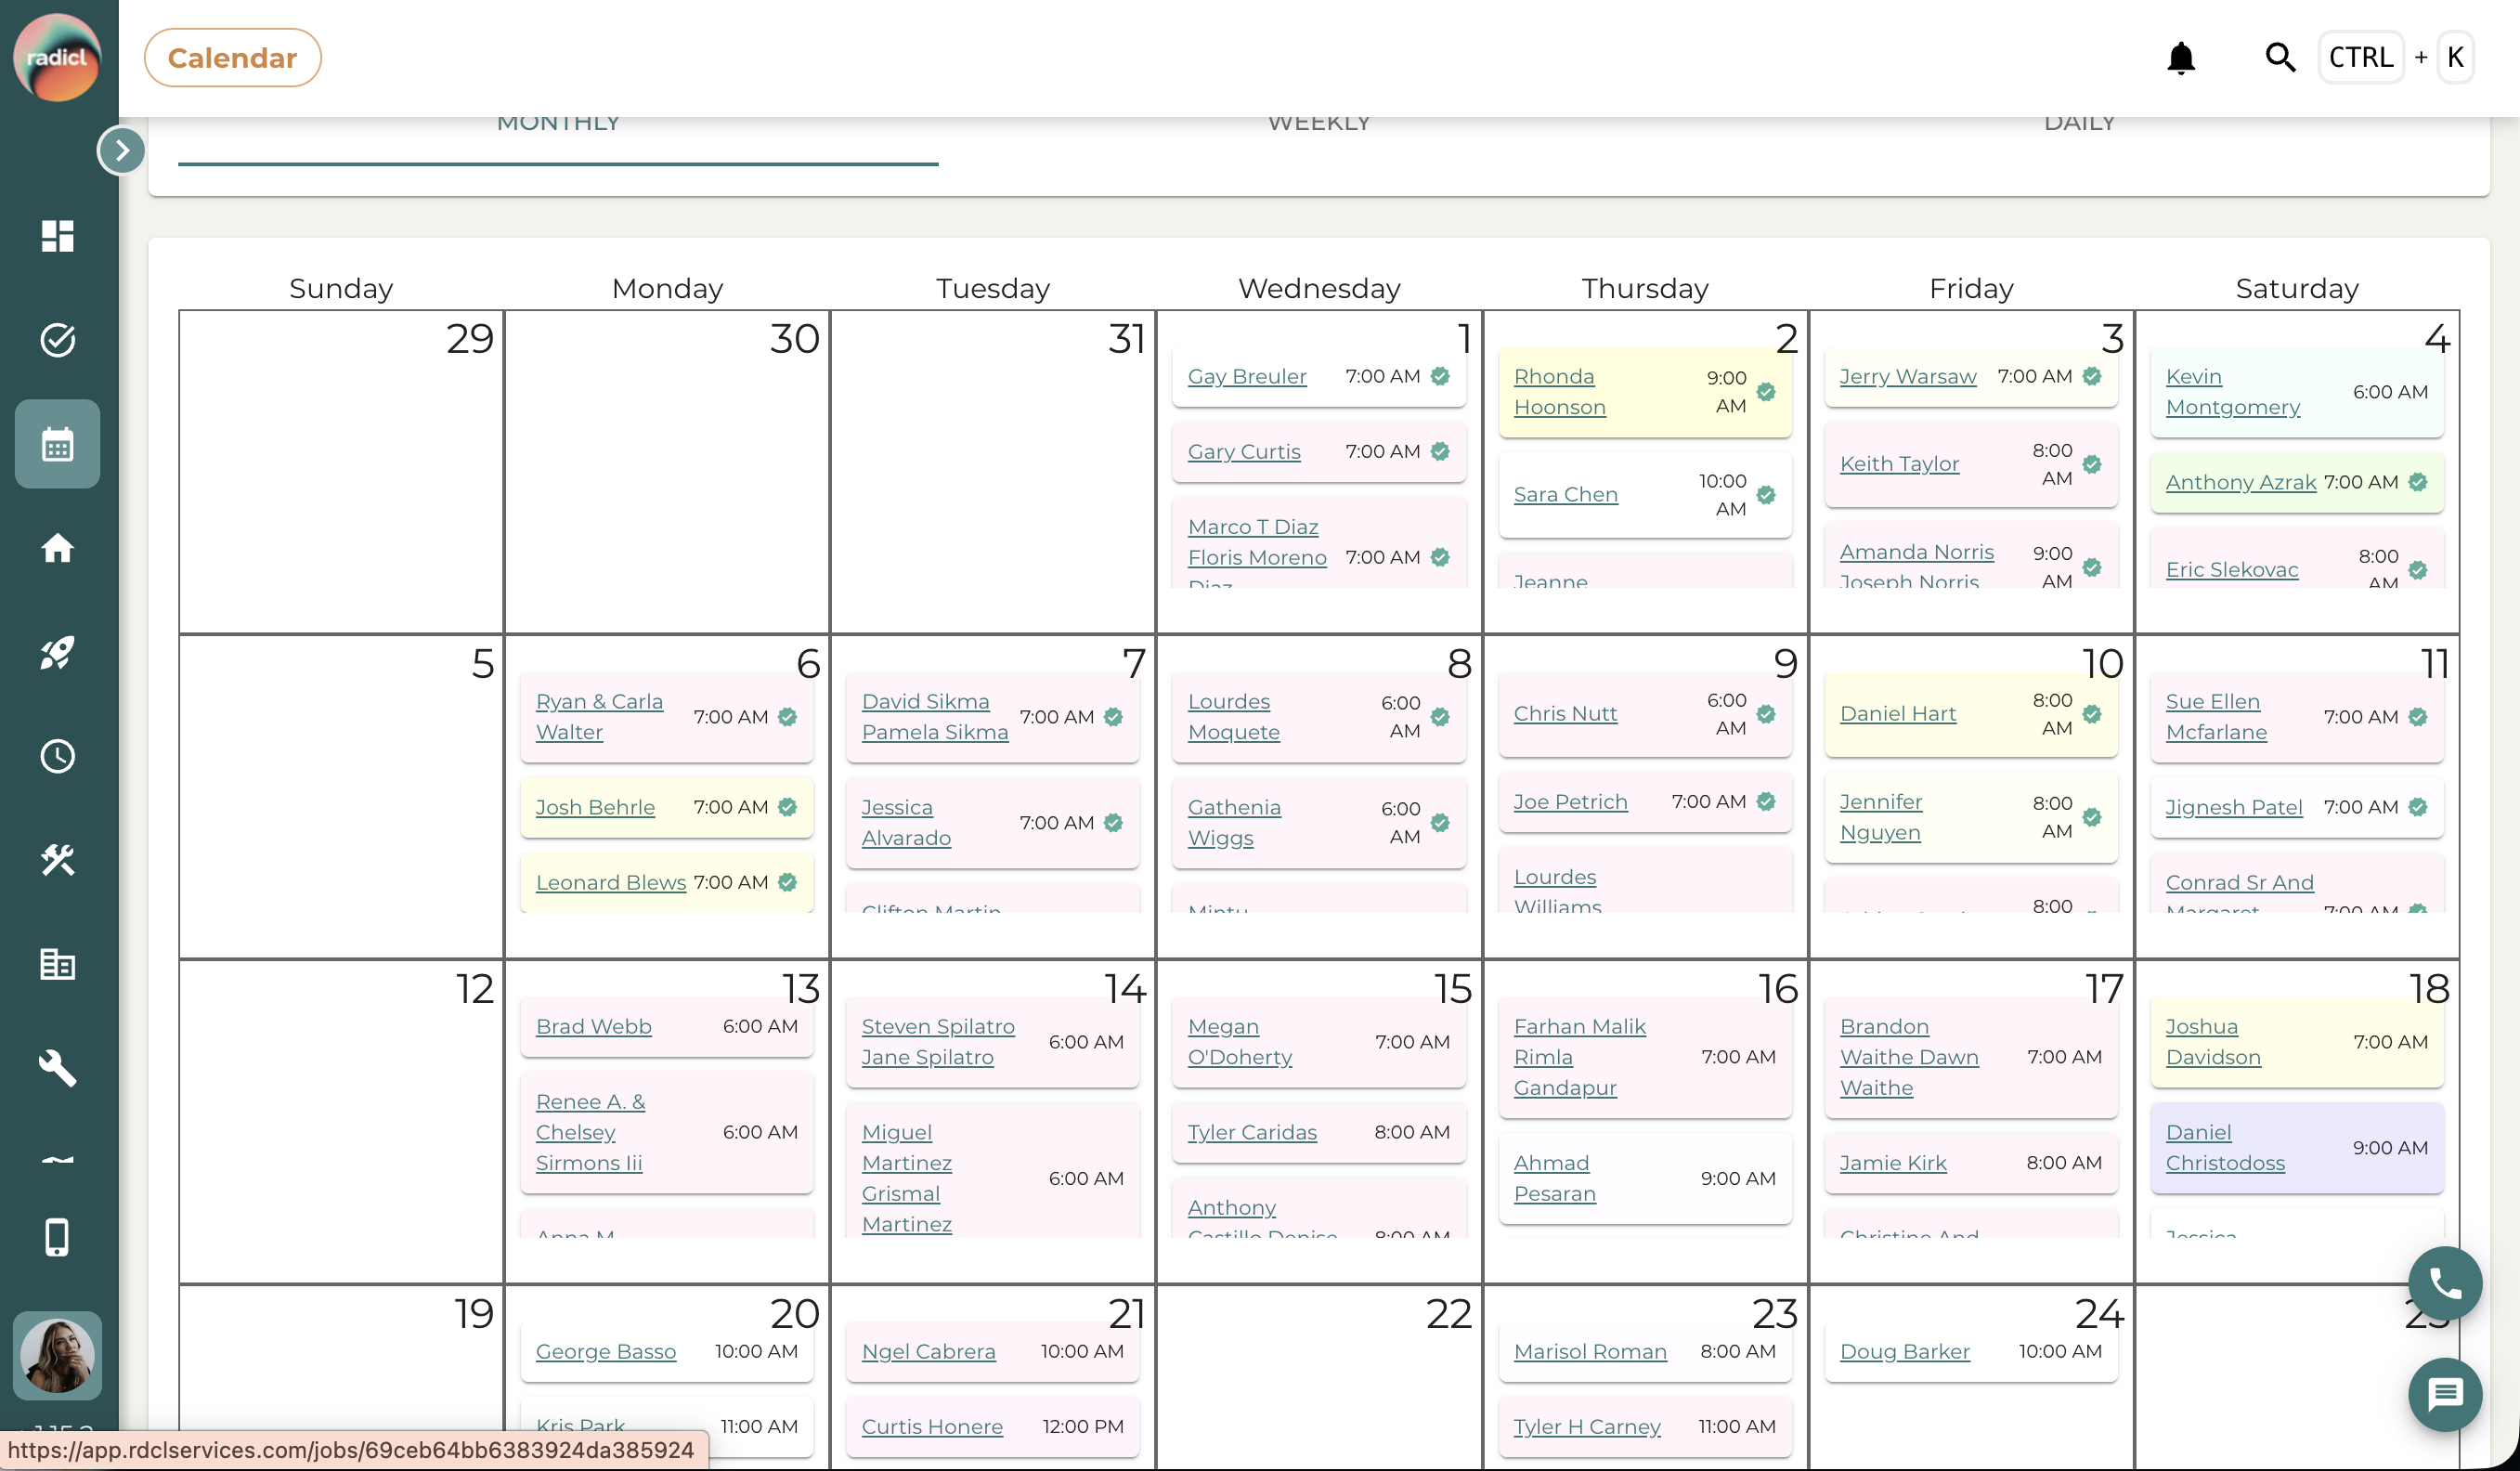Click the notification bell icon
The width and height of the screenshot is (2520, 1471).
point(2182,57)
